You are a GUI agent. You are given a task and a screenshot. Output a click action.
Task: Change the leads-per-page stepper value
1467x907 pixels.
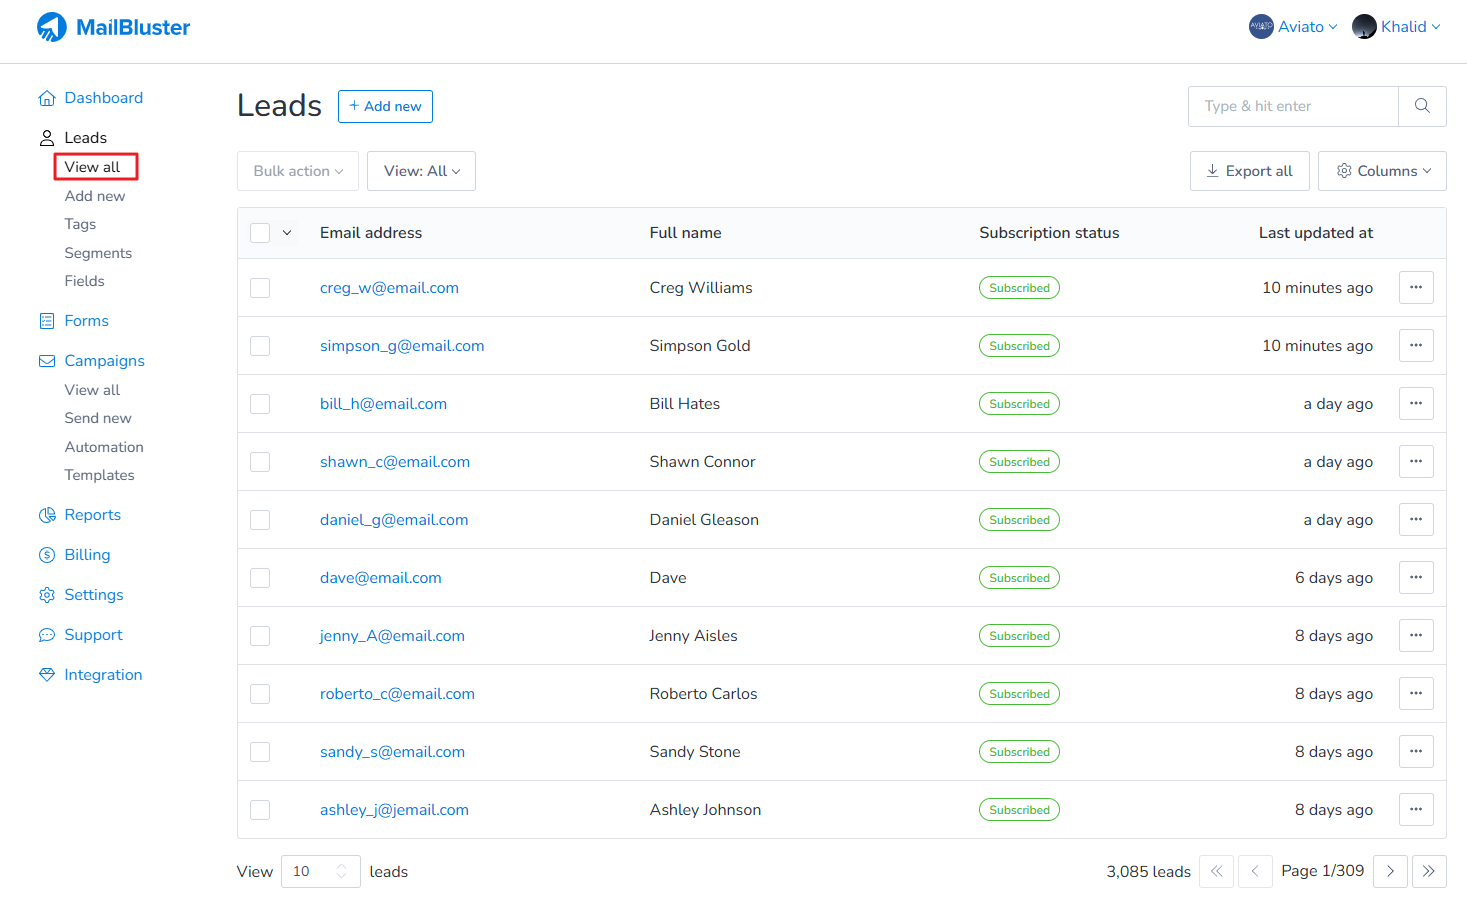click(341, 871)
